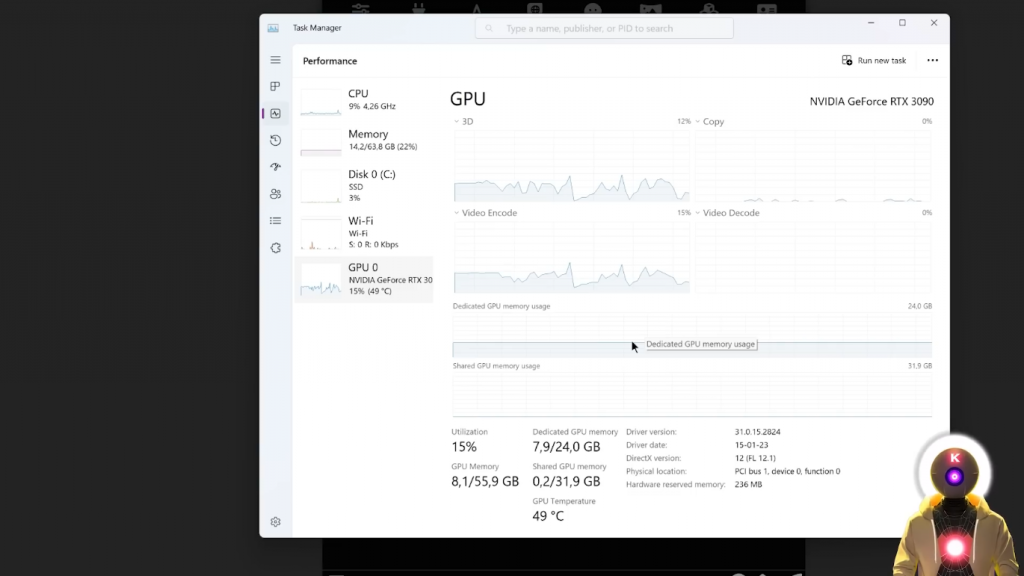The width and height of the screenshot is (1024, 576).
Task: Click the Task Manager app icon
Action: tap(273, 28)
